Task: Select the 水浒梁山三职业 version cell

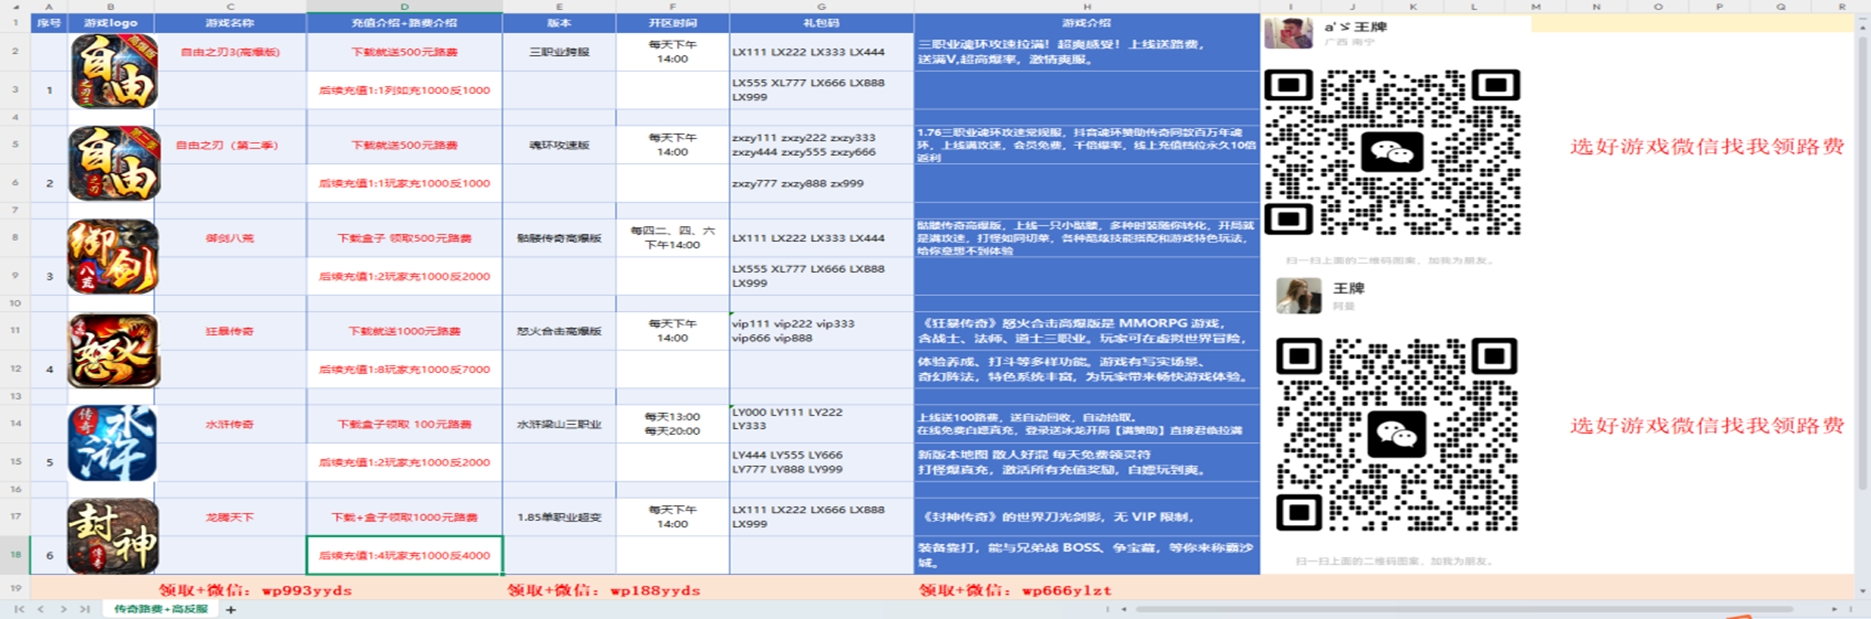Action: point(559,424)
